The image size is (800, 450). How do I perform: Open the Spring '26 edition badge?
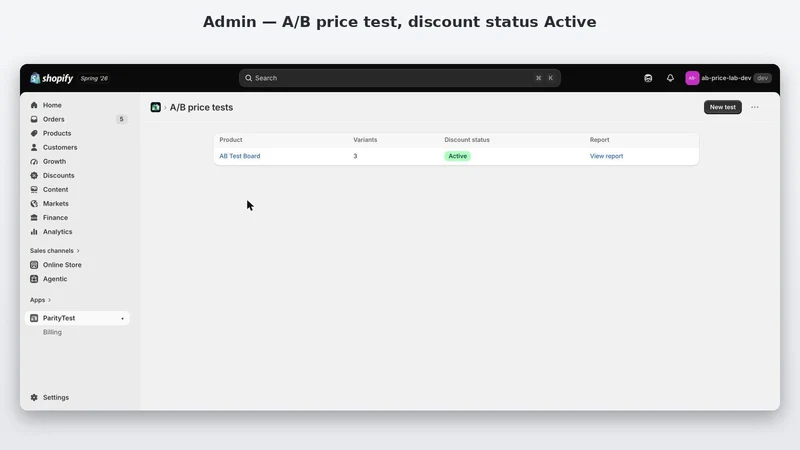[94, 78]
